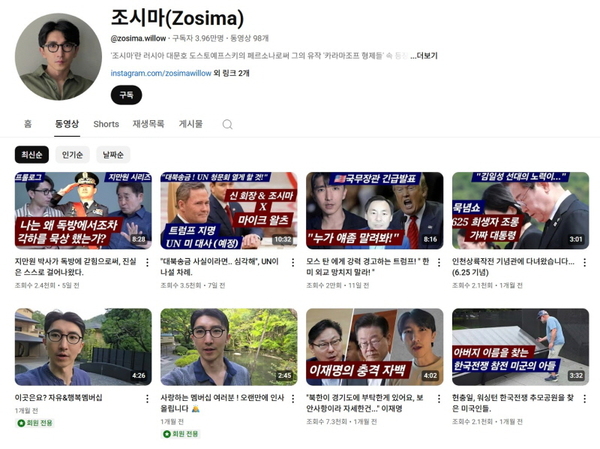Open more options for 지만원 박사 video
This screenshot has width=600, height=449.
[x=147, y=263]
